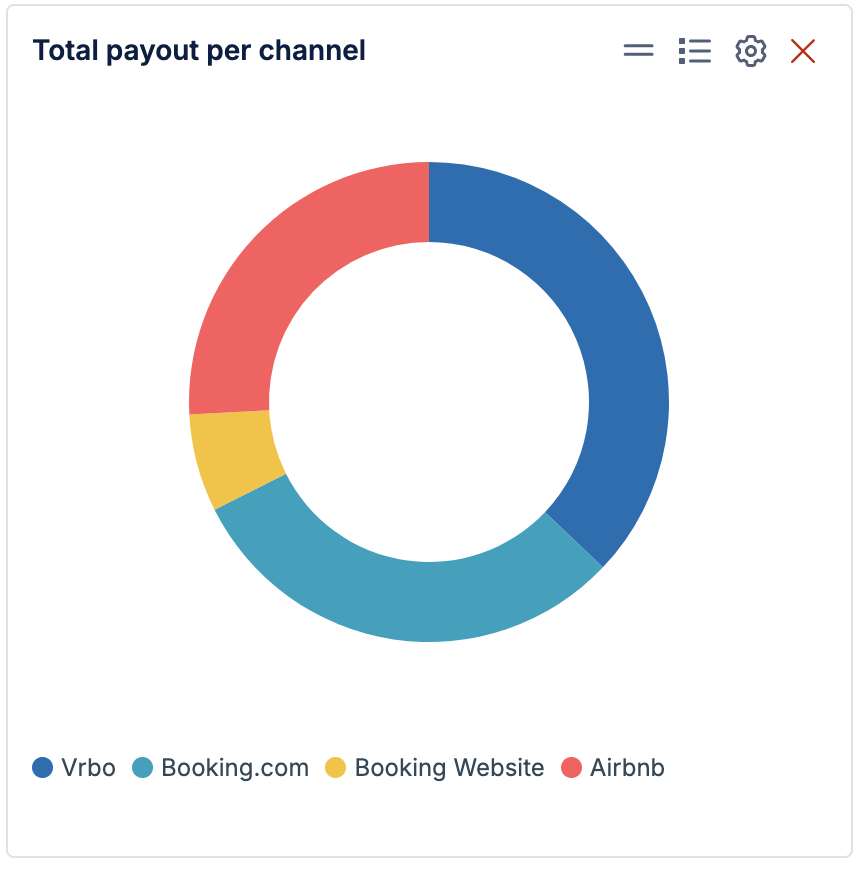This screenshot has height=872, width=862.
Task: Click the empty center of donut chart
Action: (429, 402)
